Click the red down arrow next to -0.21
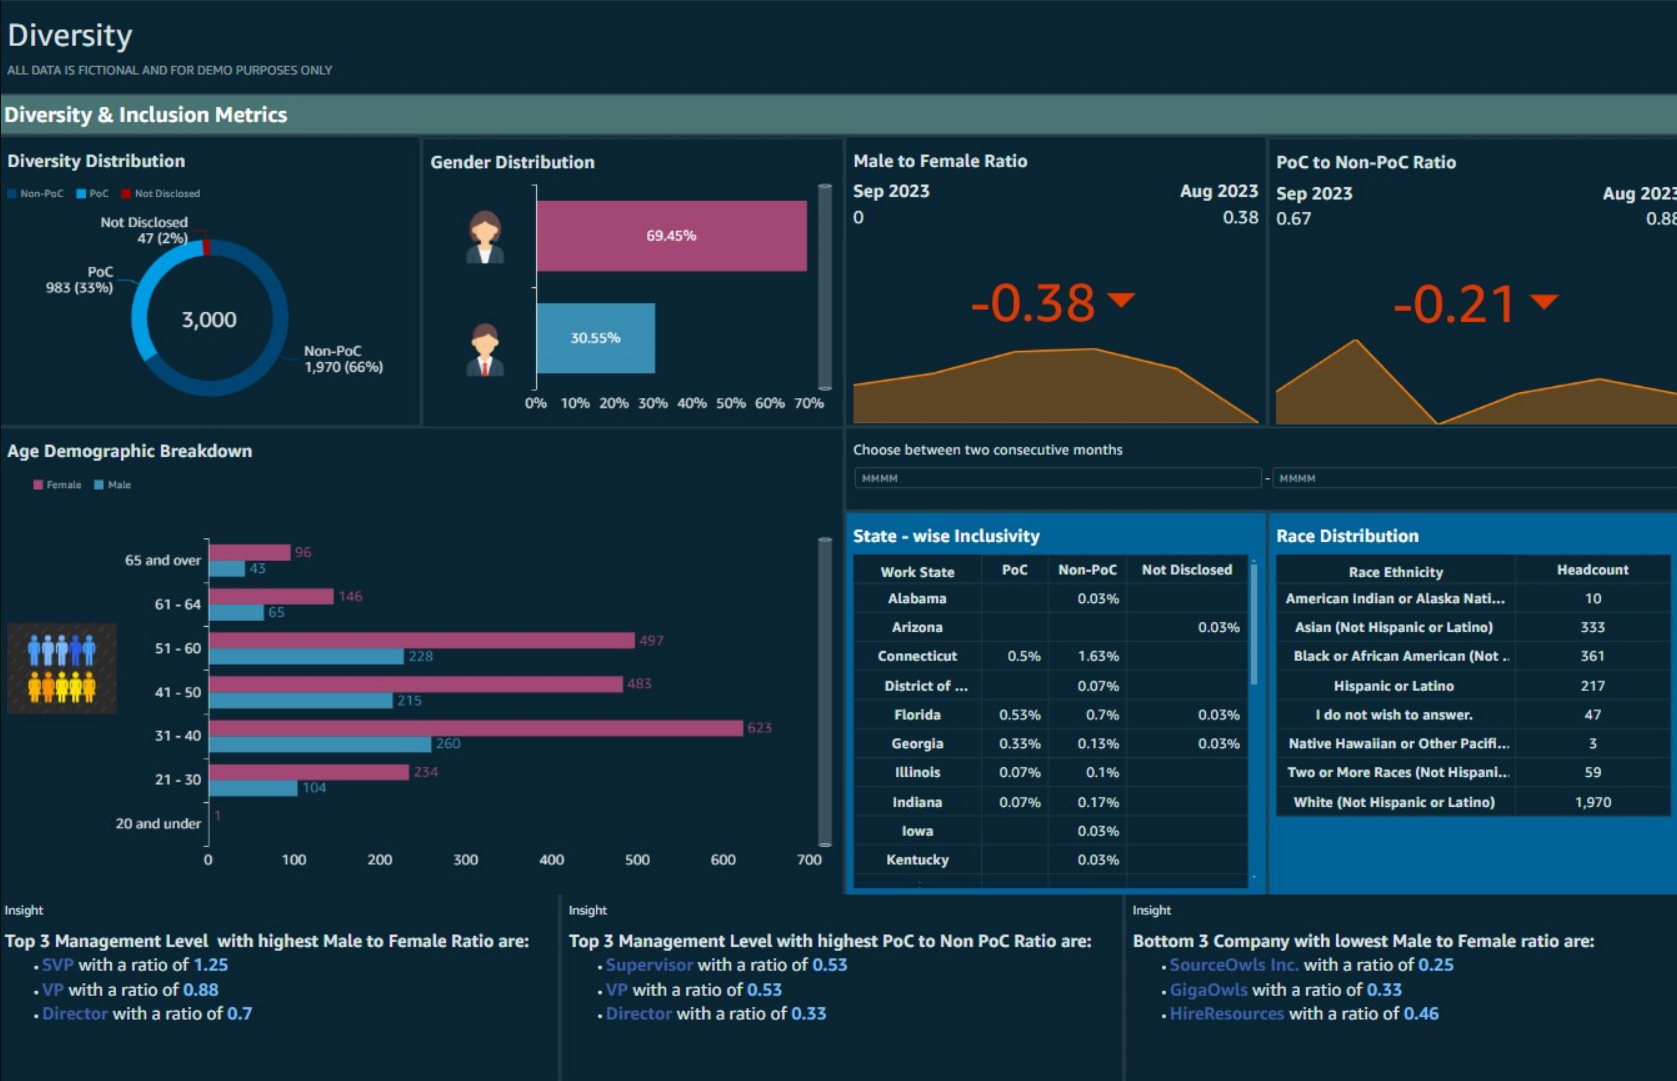1677x1081 pixels. point(1544,301)
